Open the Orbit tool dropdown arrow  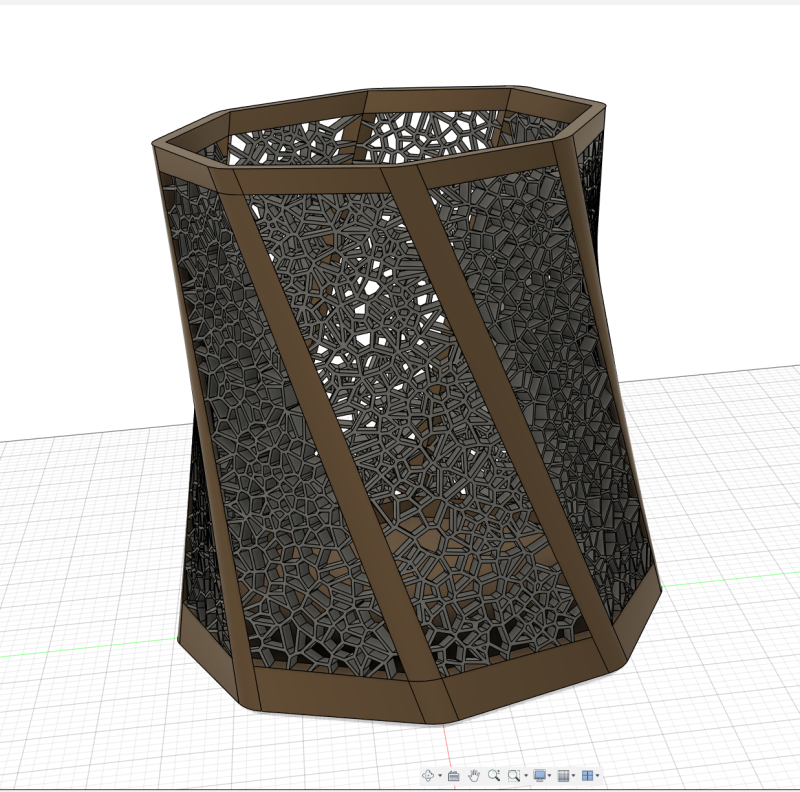coord(440,776)
